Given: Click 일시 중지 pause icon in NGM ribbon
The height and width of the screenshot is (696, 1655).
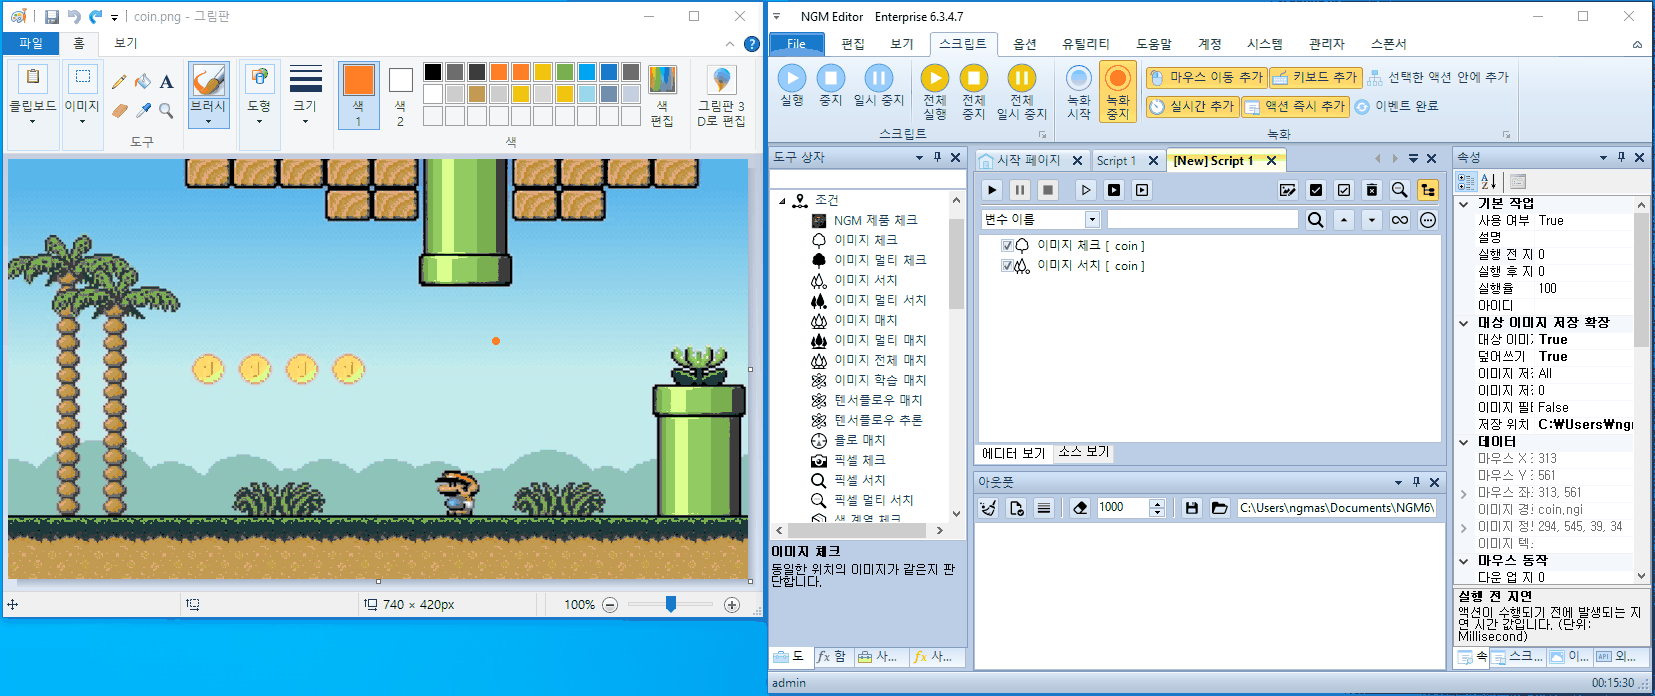Looking at the screenshot, I should 878,78.
